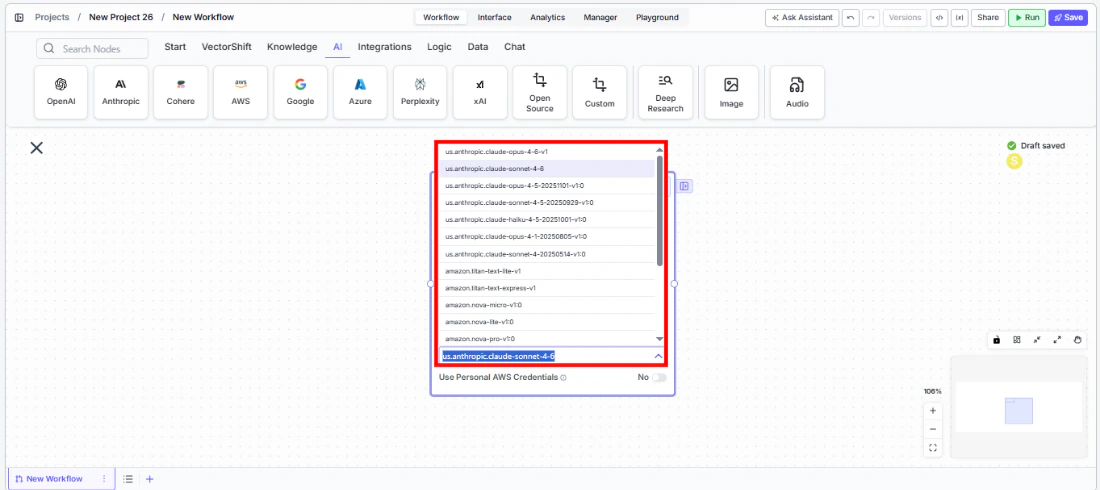The height and width of the screenshot is (490, 1100).
Task: Open the Integrations node category
Action: [x=384, y=47]
